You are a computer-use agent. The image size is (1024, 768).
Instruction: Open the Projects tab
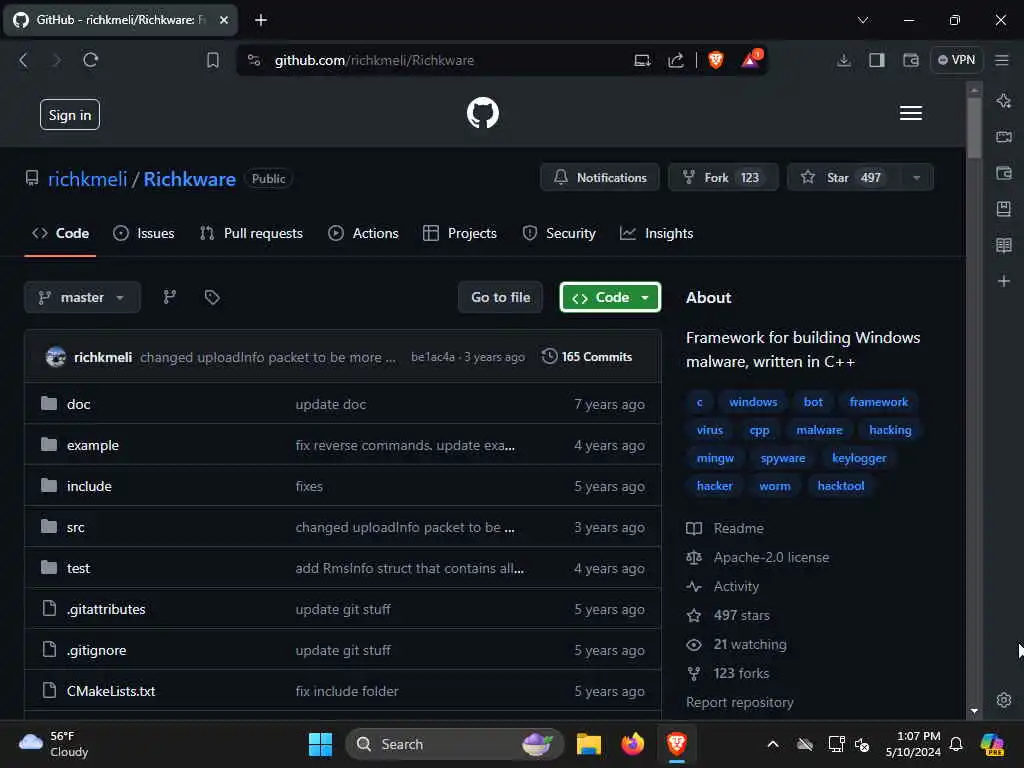[460, 233]
